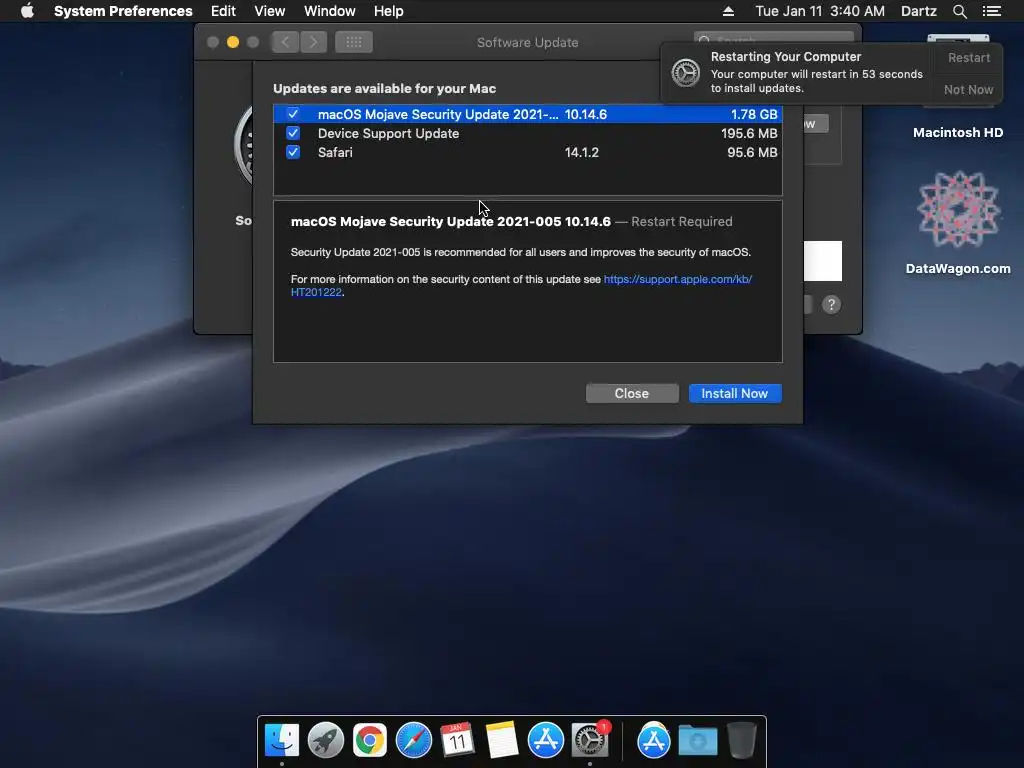Image resolution: width=1024 pixels, height=768 pixels.
Task: Choose Not Now in restart notification
Action: click(968, 89)
